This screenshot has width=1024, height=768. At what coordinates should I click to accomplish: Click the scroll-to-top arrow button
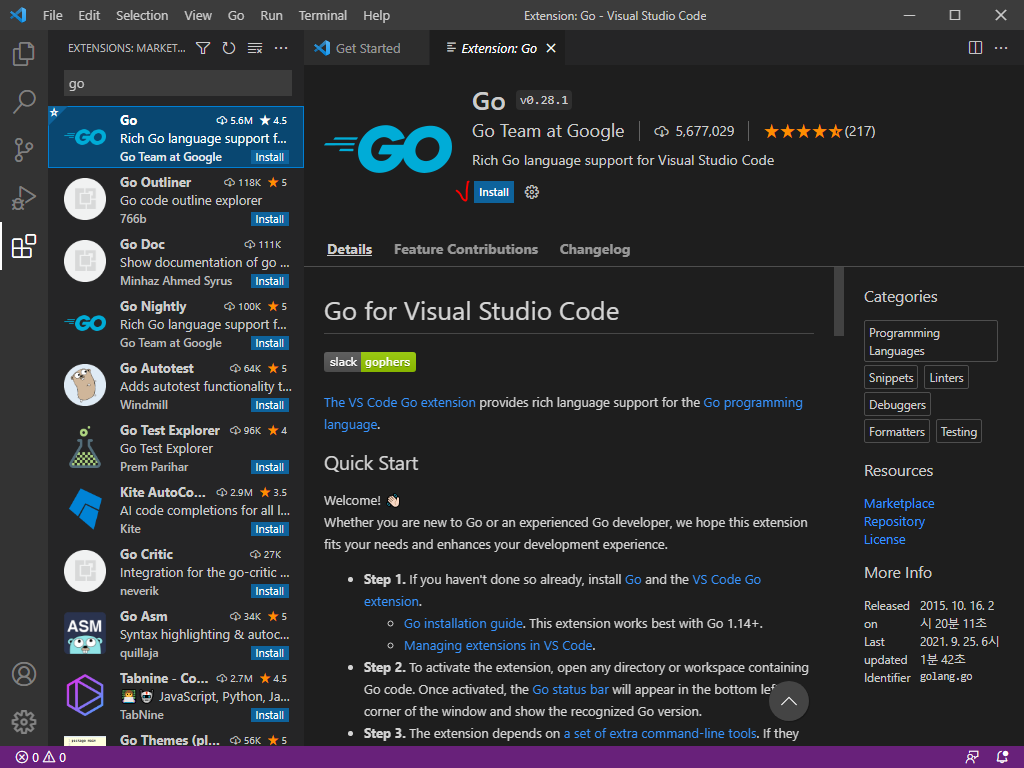pyautogui.click(x=788, y=701)
